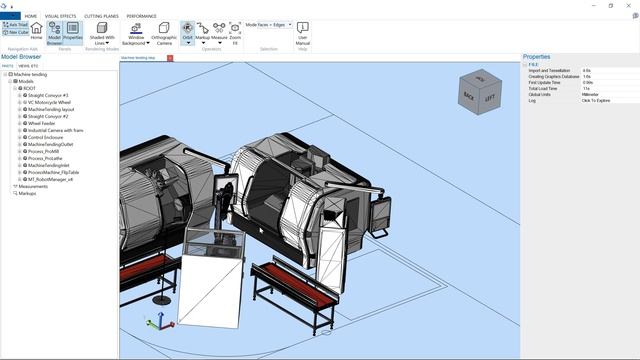Click the Markups icon in tree
Viewport: 640px width, 360px height.
[15, 193]
